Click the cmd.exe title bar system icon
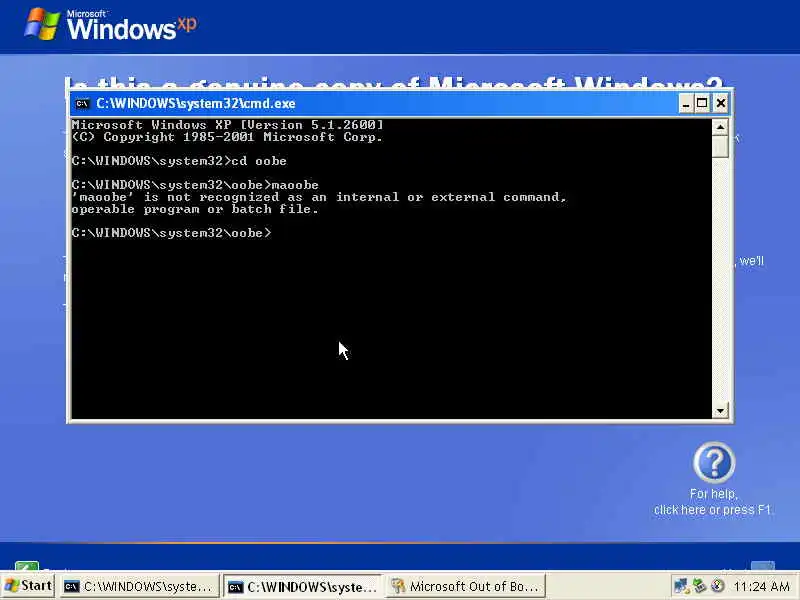This screenshot has height=600, width=800. [x=82, y=104]
